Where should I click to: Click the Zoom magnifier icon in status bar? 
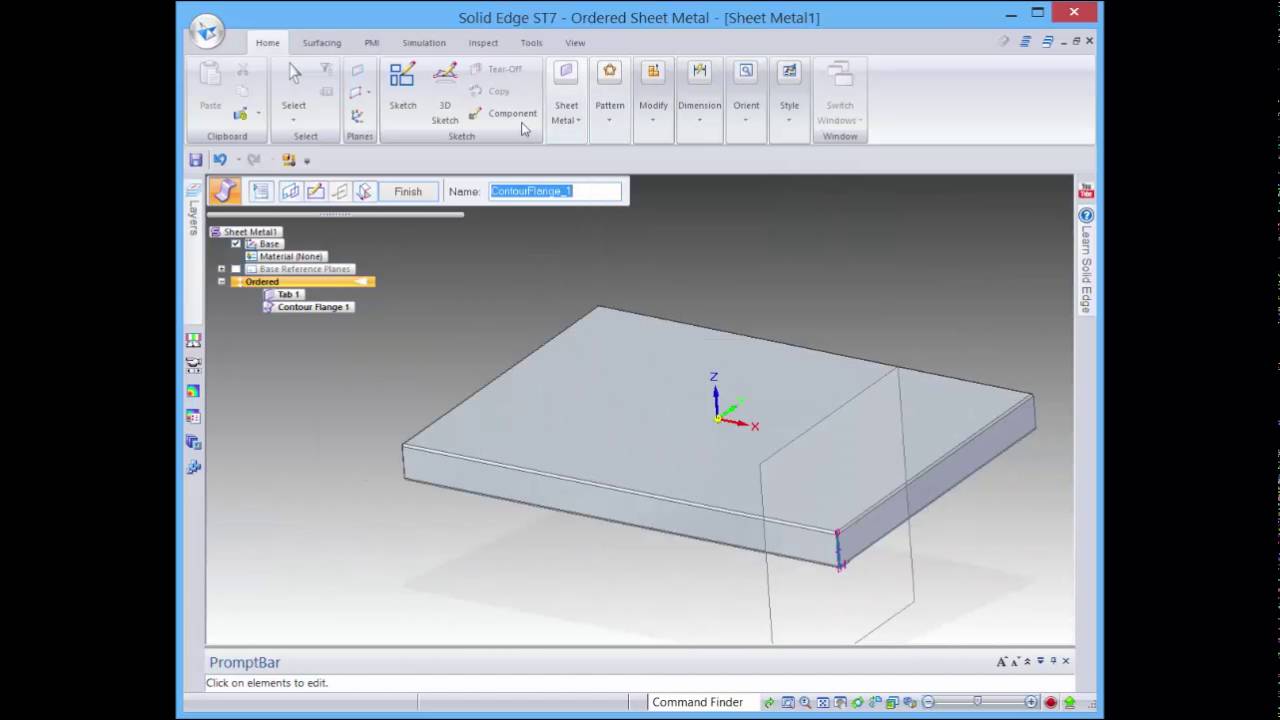pos(805,702)
